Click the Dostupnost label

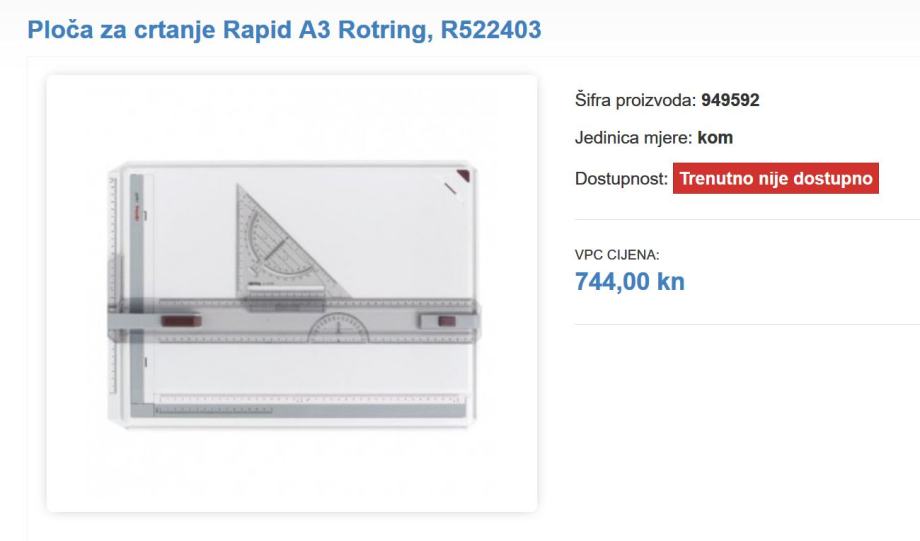point(621,178)
